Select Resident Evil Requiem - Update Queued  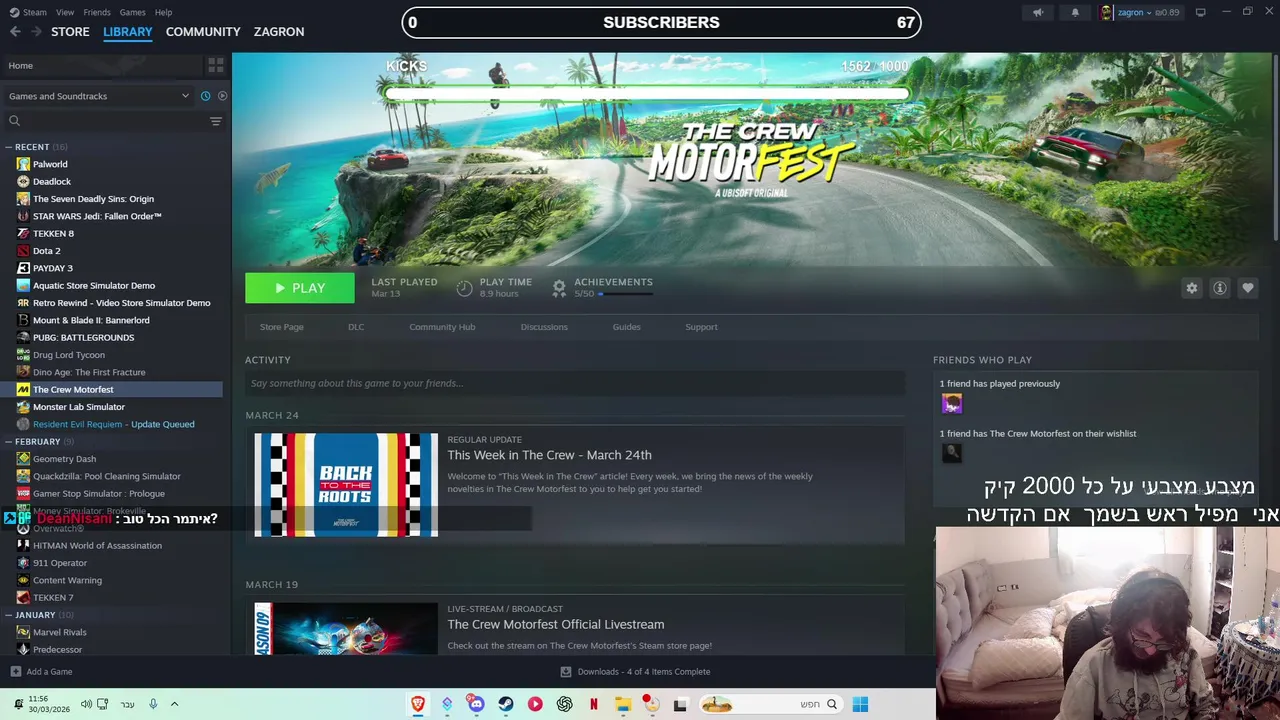click(113, 424)
